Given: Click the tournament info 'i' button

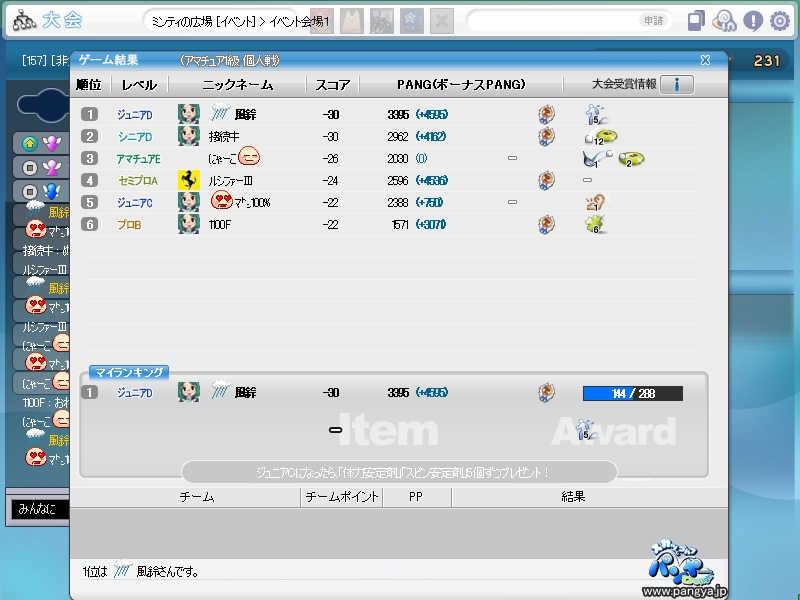Looking at the screenshot, I should coord(677,85).
